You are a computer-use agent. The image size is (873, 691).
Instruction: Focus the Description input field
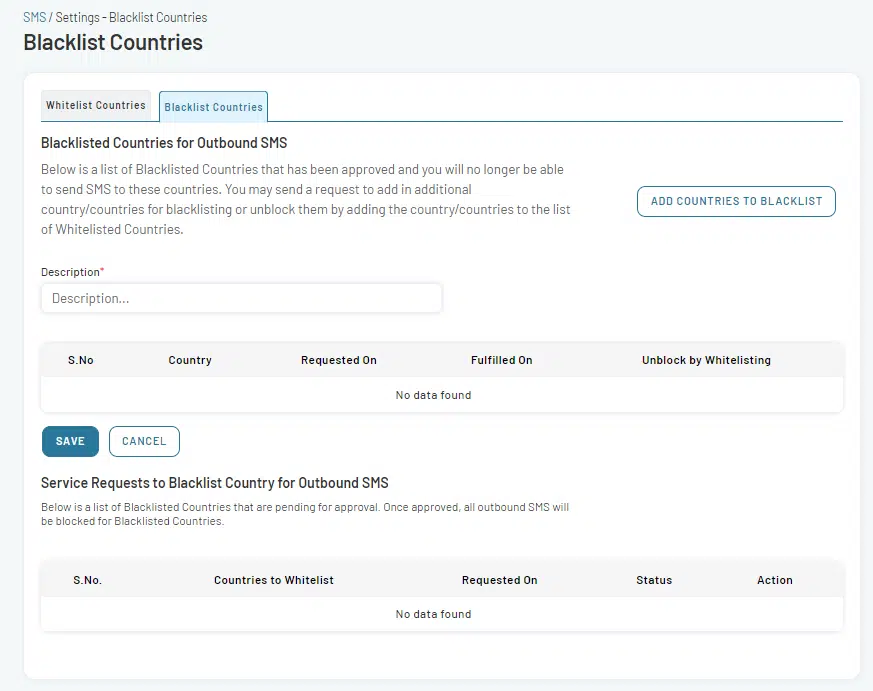pos(242,298)
